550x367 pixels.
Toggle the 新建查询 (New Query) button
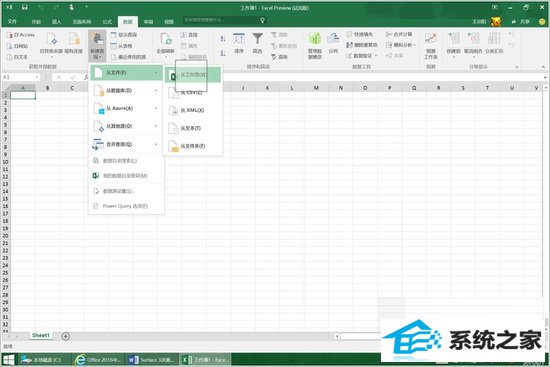click(97, 45)
